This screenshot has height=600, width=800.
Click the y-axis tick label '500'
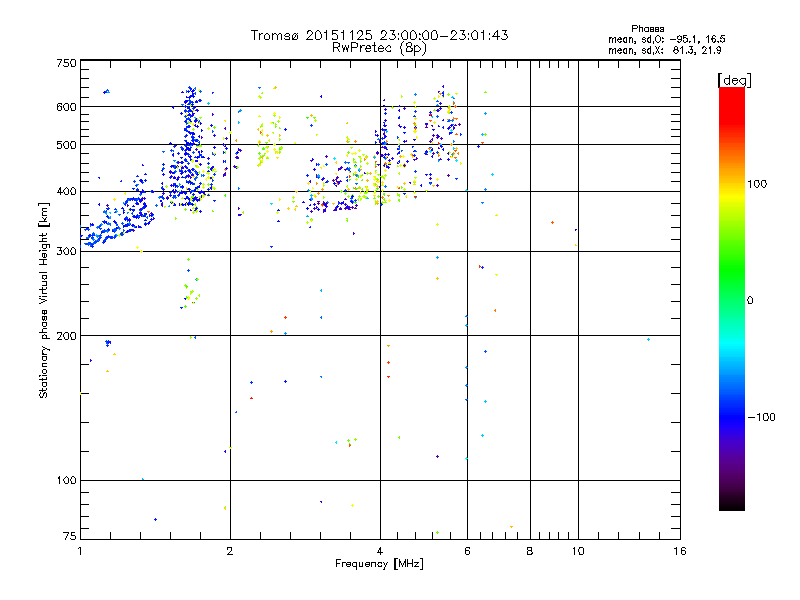[x=66, y=145]
